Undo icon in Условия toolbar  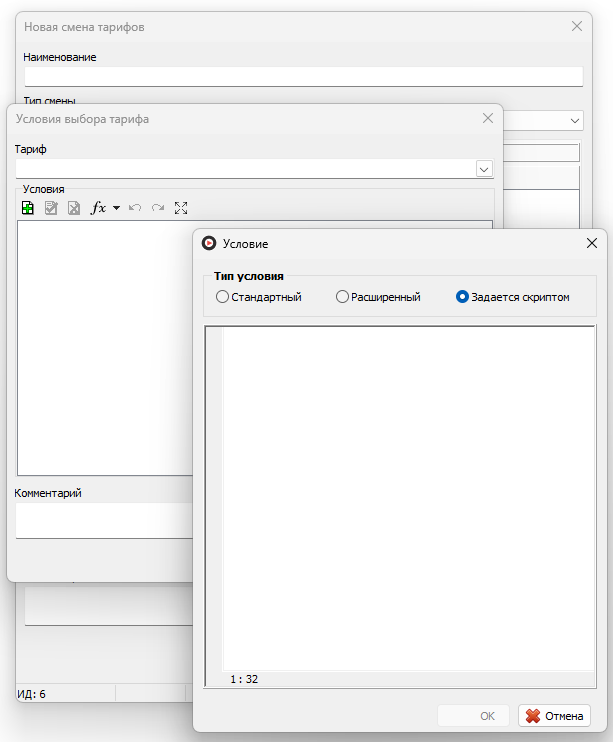tap(135, 208)
